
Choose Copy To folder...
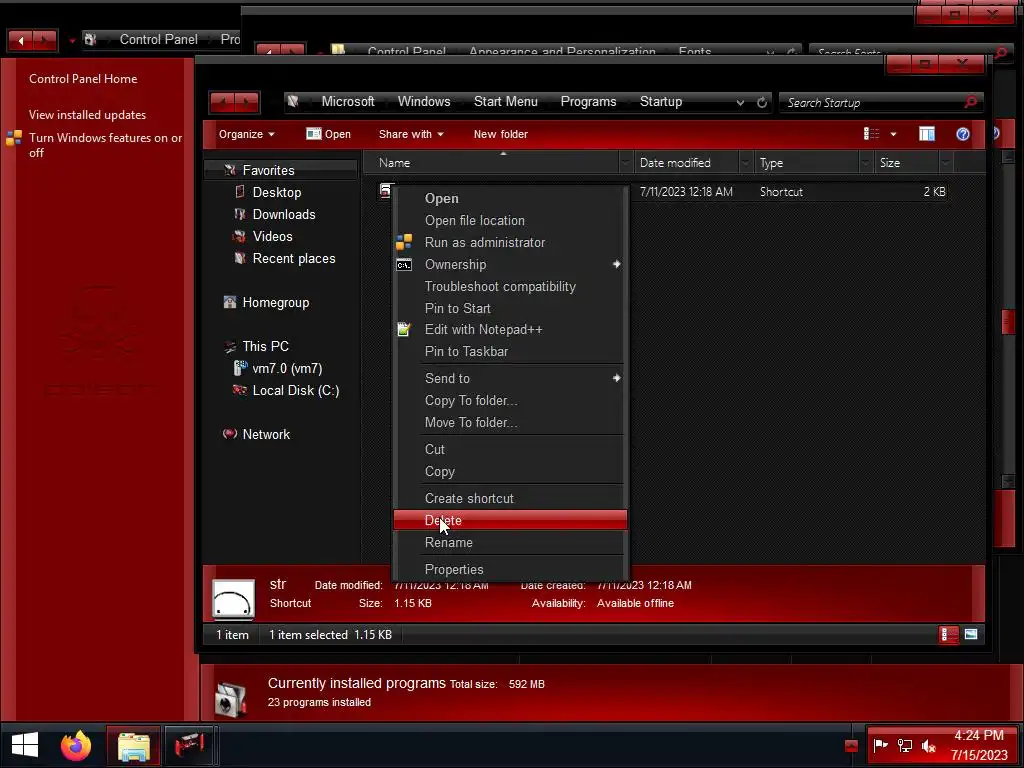[x=510, y=400]
